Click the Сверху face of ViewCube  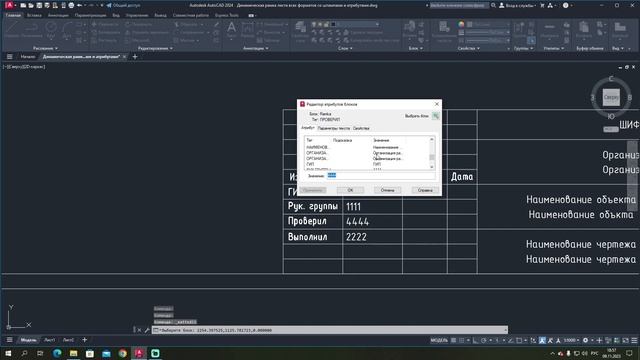[611, 97]
